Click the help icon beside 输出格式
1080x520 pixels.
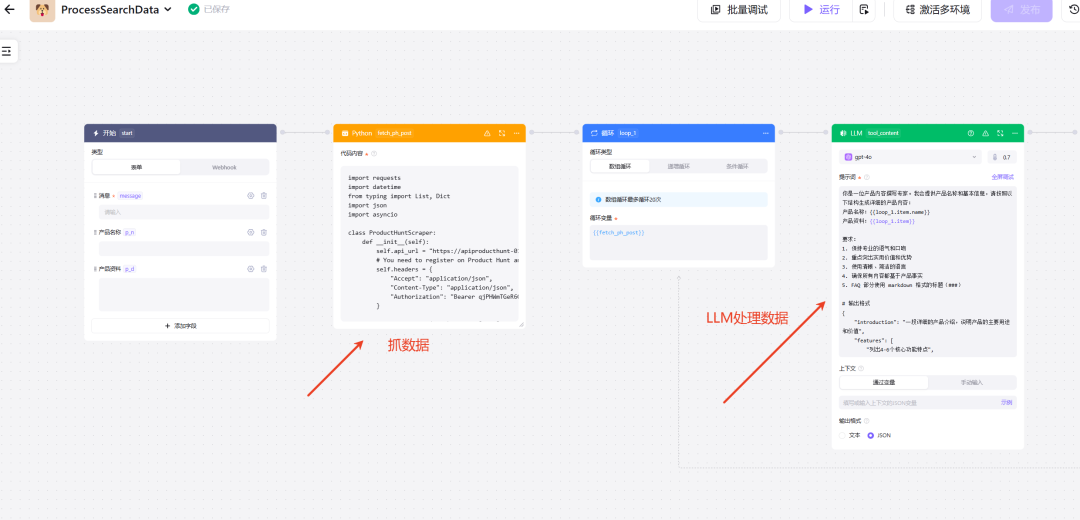pos(866,421)
